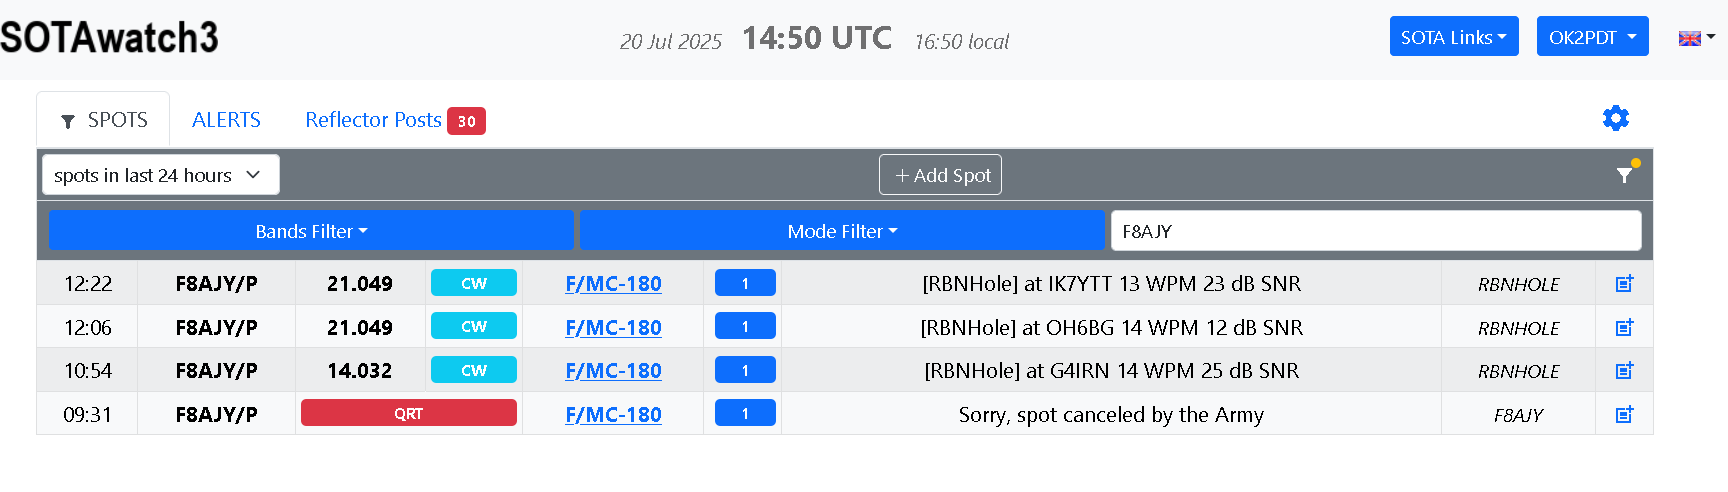
Task: Expand the Bands Filter dropdown
Action: pyautogui.click(x=311, y=231)
